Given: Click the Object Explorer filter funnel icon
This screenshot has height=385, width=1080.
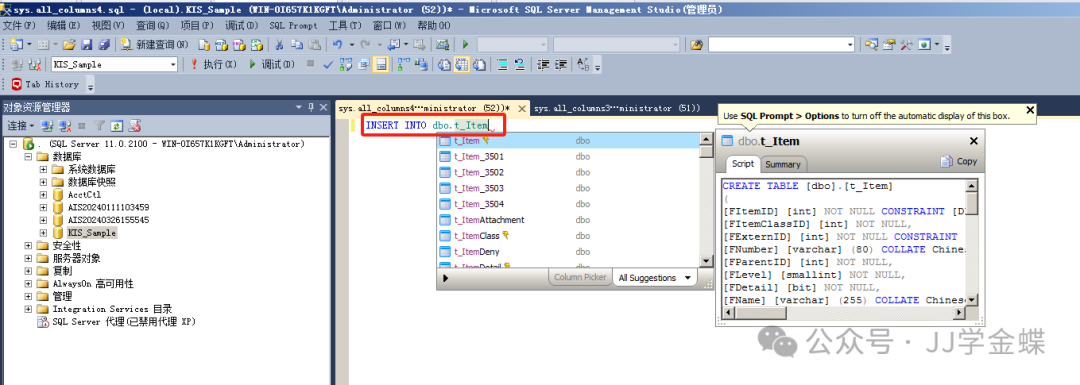Looking at the screenshot, I should coord(99,126).
